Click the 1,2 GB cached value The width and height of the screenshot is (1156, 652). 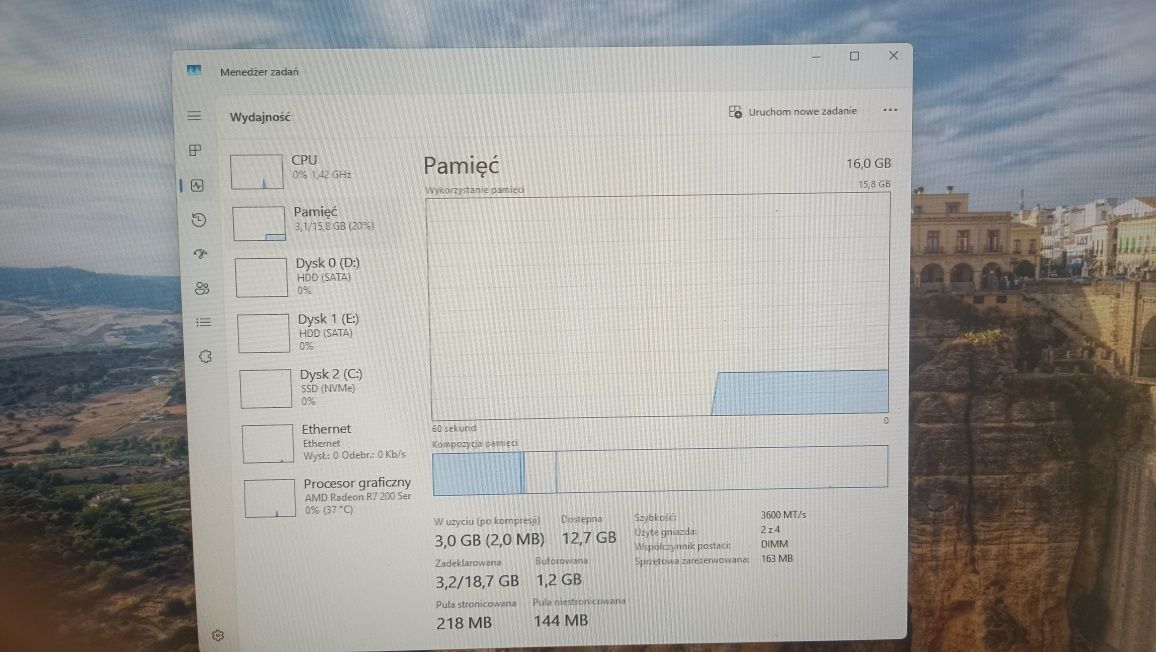559,580
